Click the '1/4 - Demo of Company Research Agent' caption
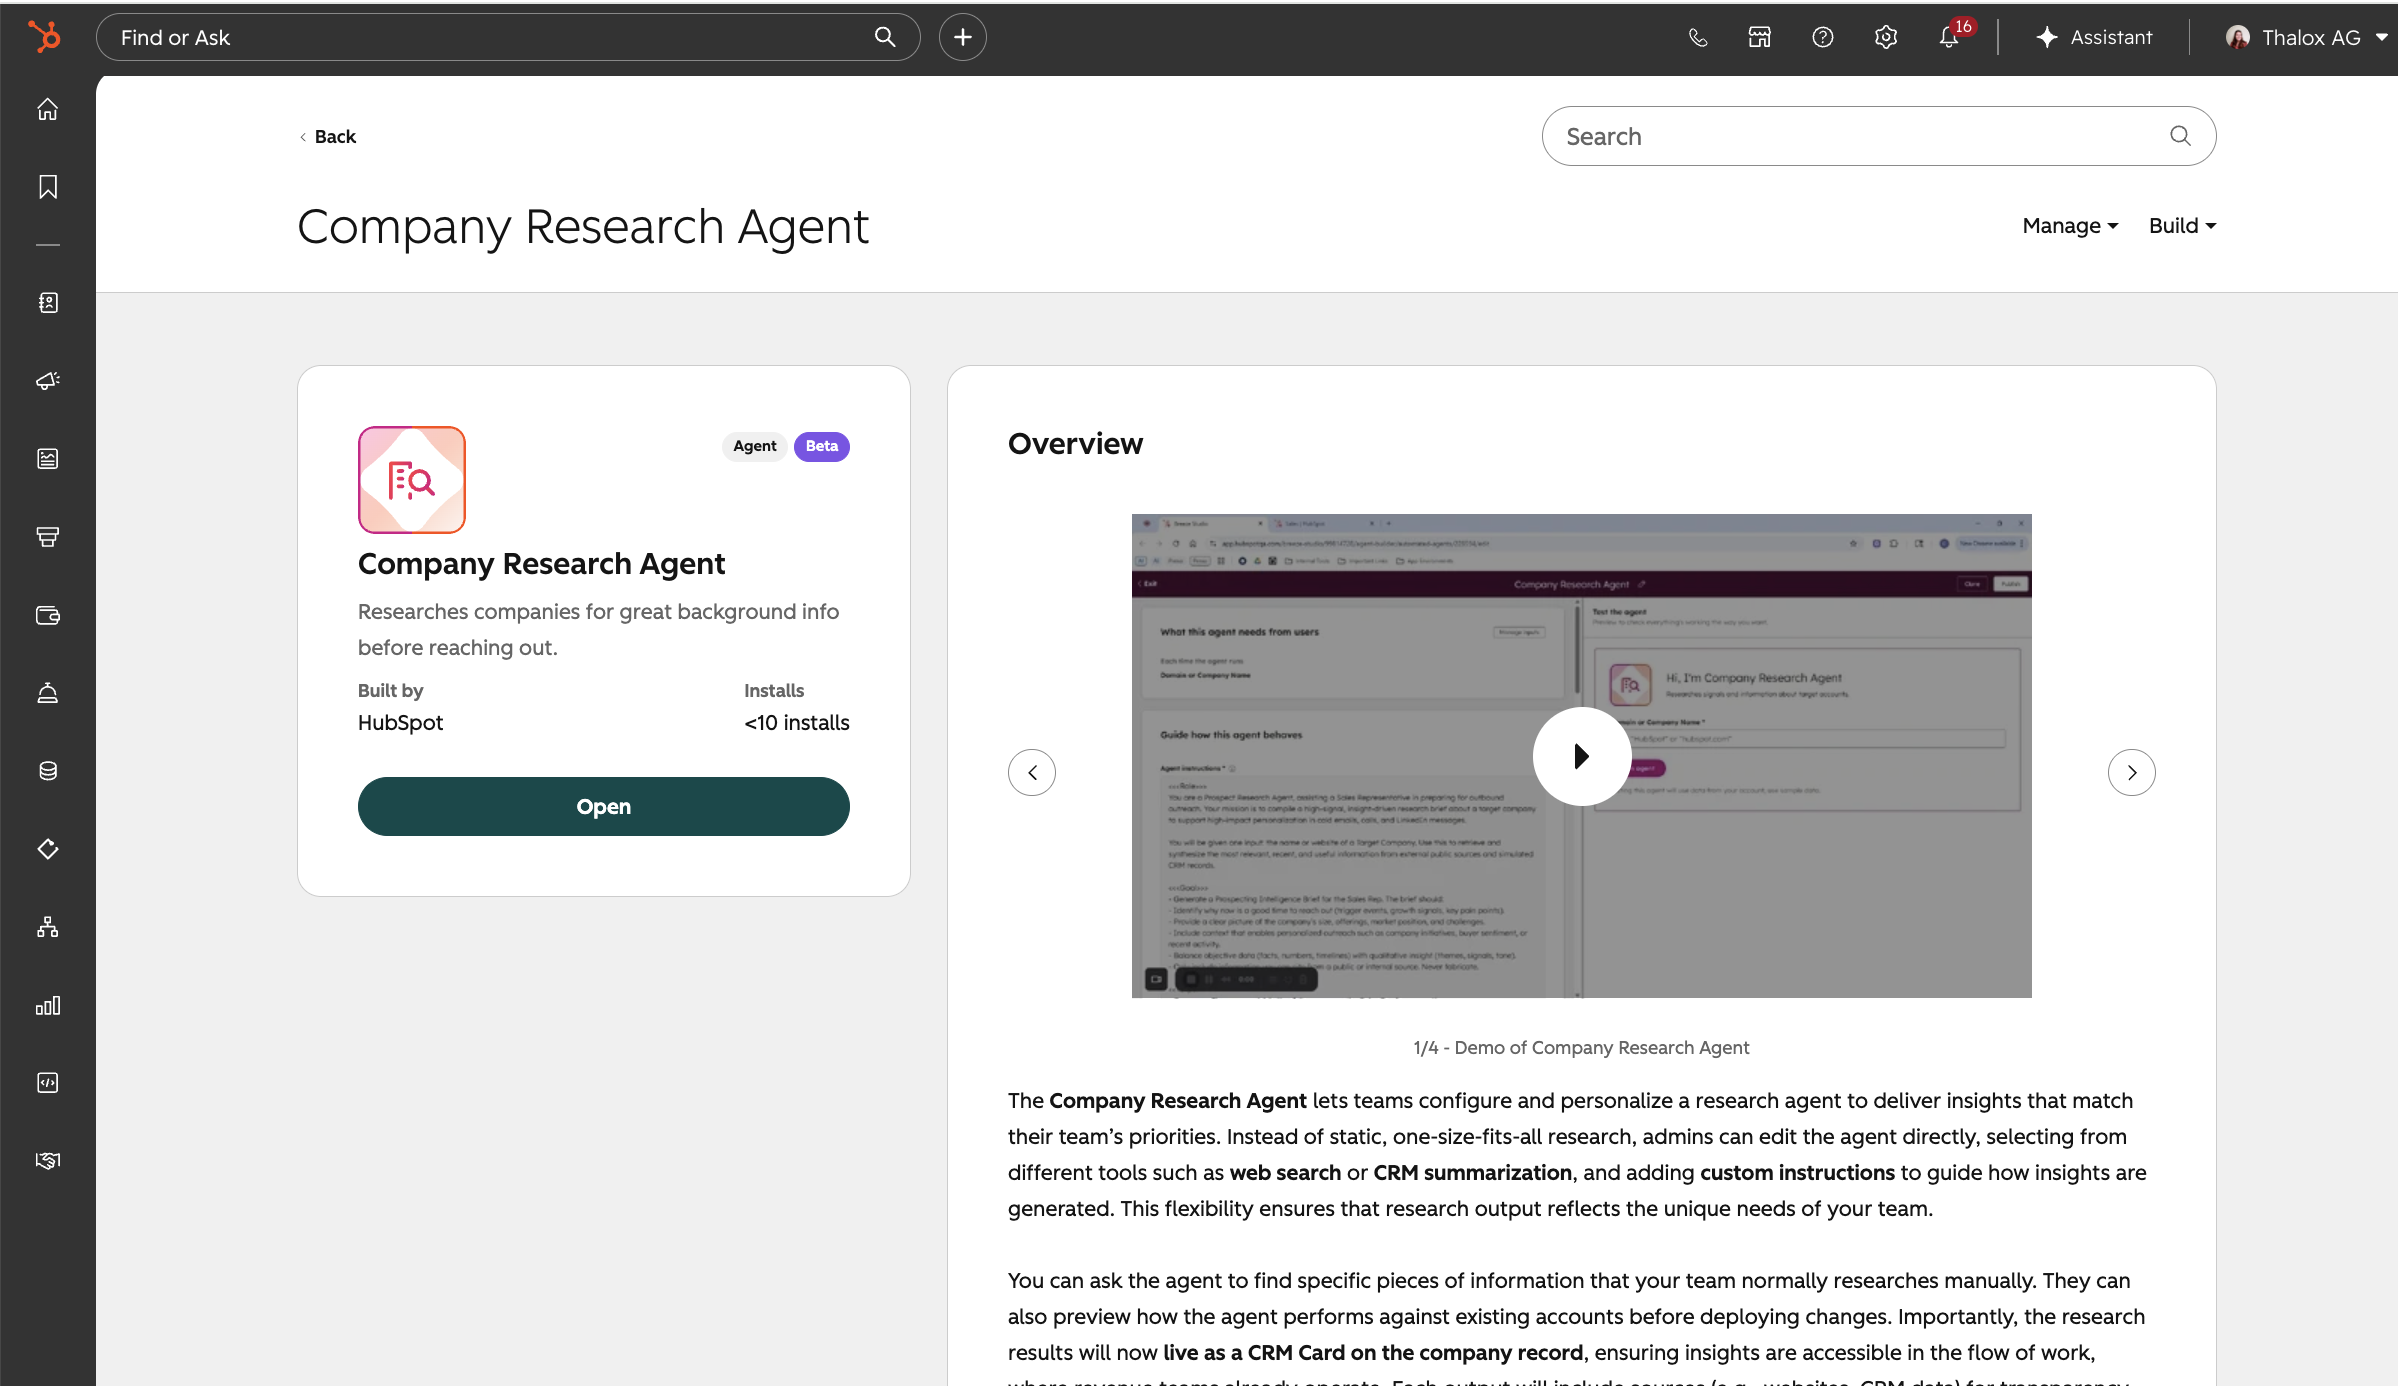2398x1386 pixels. click(x=1582, y=1048)
